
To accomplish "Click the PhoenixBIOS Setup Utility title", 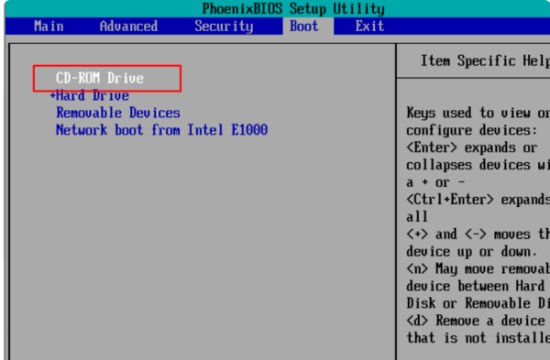I will pyautogui.click(x=293, y=9).
